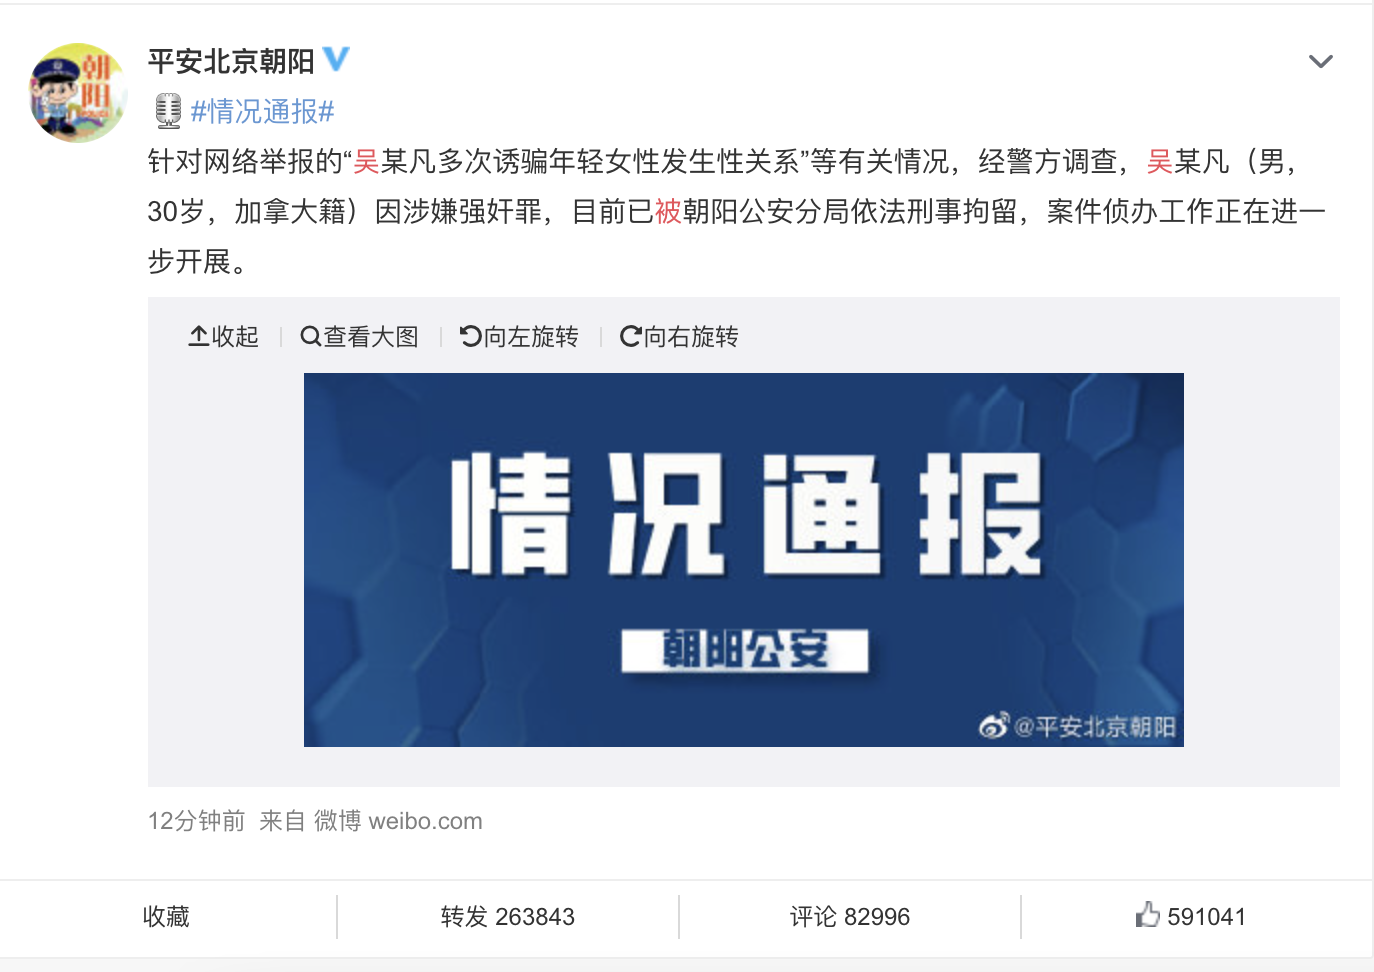Open the 微博 weibo.com source link
The height and width of the screenshot is (972, 1374).
tap(398, 821)
